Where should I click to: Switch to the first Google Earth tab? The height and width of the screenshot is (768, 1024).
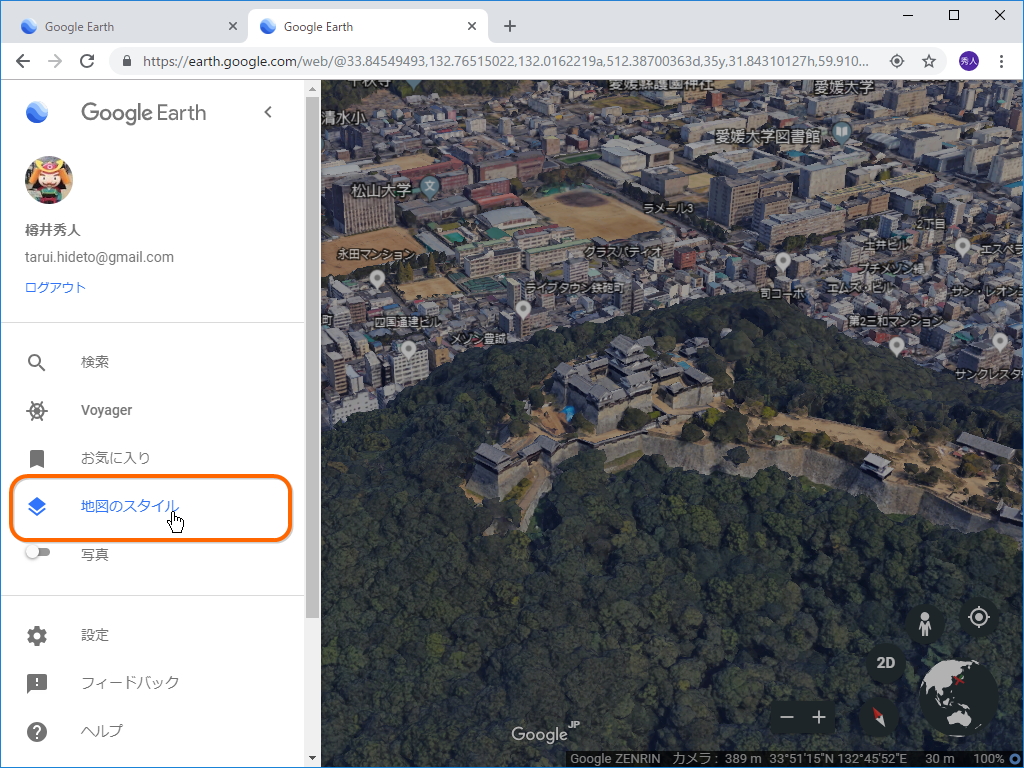pos(124,27)
